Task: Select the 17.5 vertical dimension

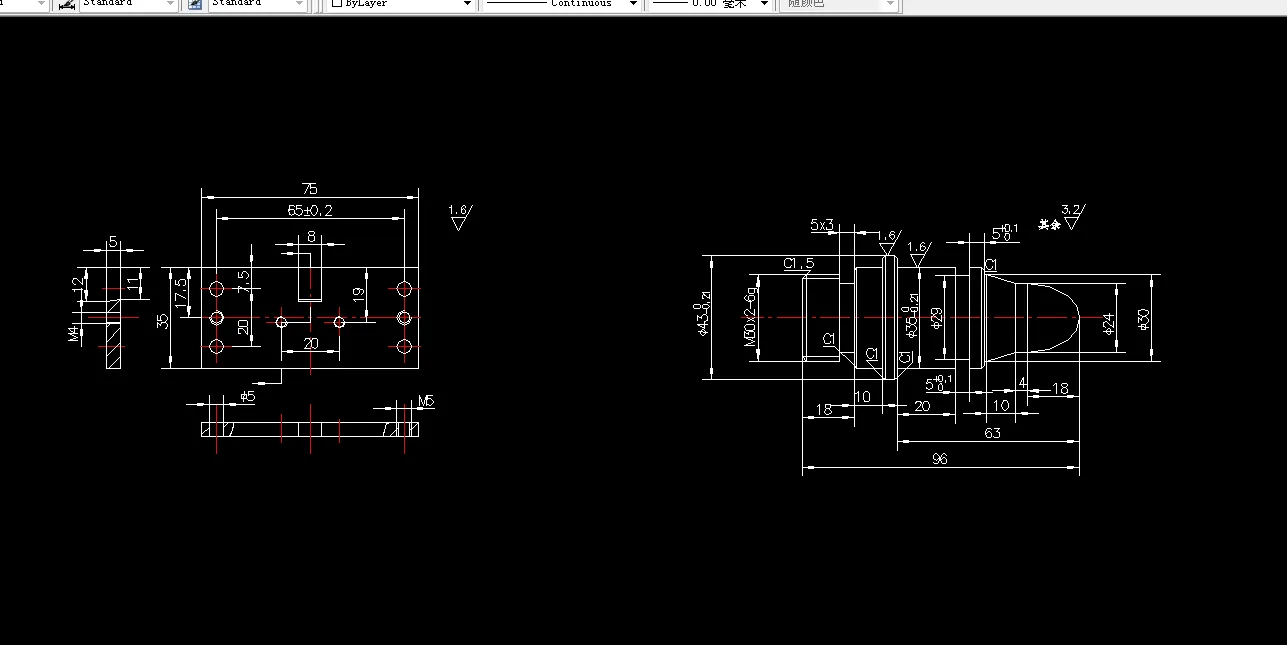Action: click(x=181, y=293)
